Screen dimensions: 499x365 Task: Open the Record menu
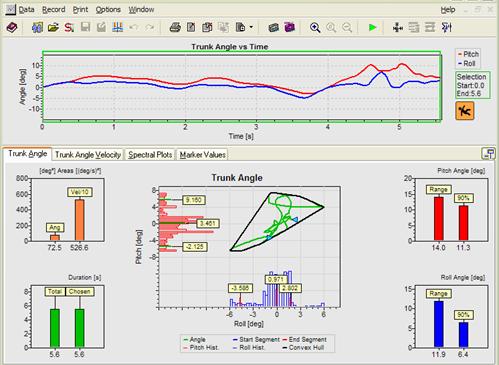pos(54,10)
